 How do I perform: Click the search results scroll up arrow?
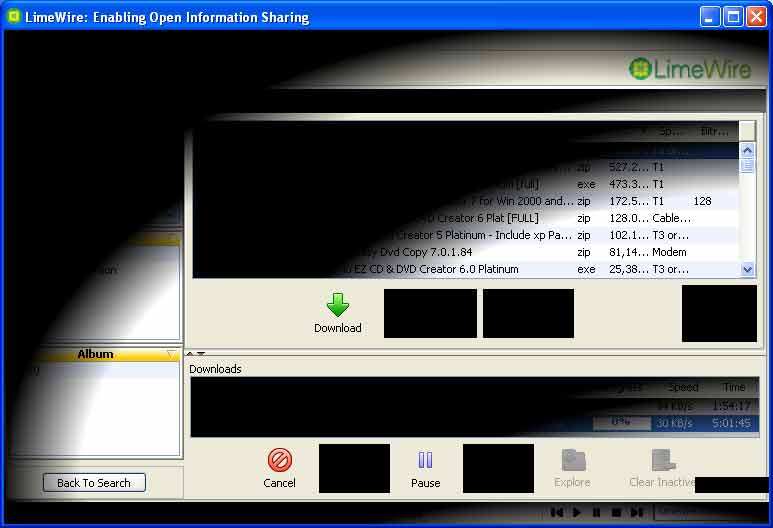[747, 150]
